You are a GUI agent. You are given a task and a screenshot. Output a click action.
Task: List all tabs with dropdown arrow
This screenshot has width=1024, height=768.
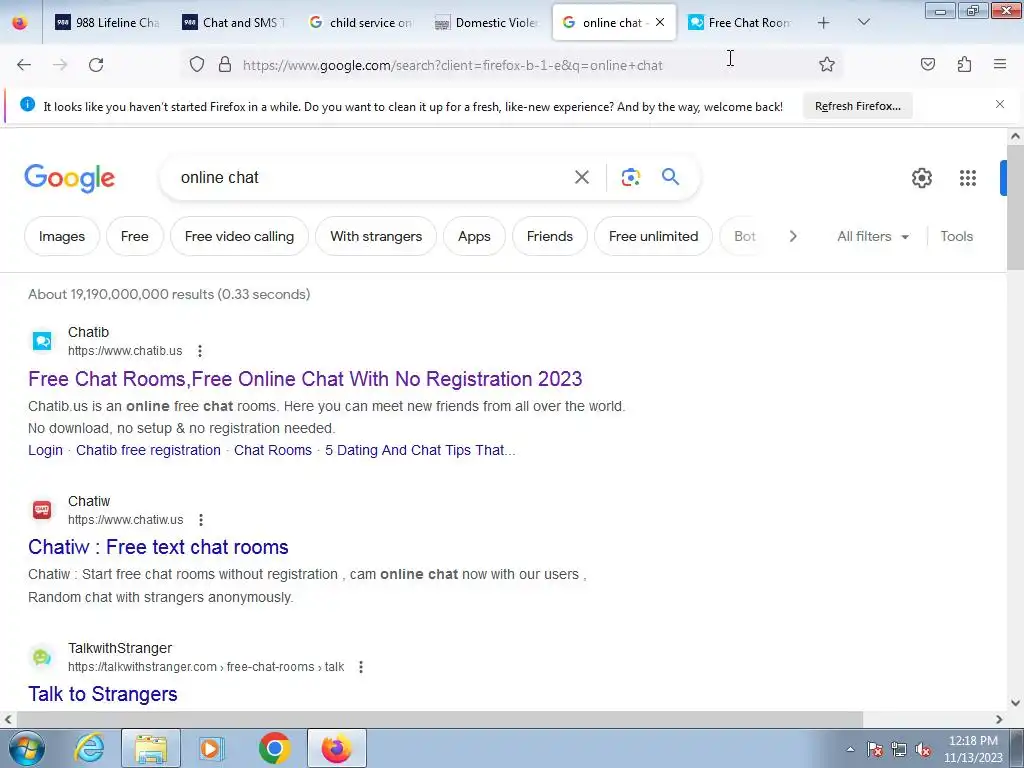[863, 23]
